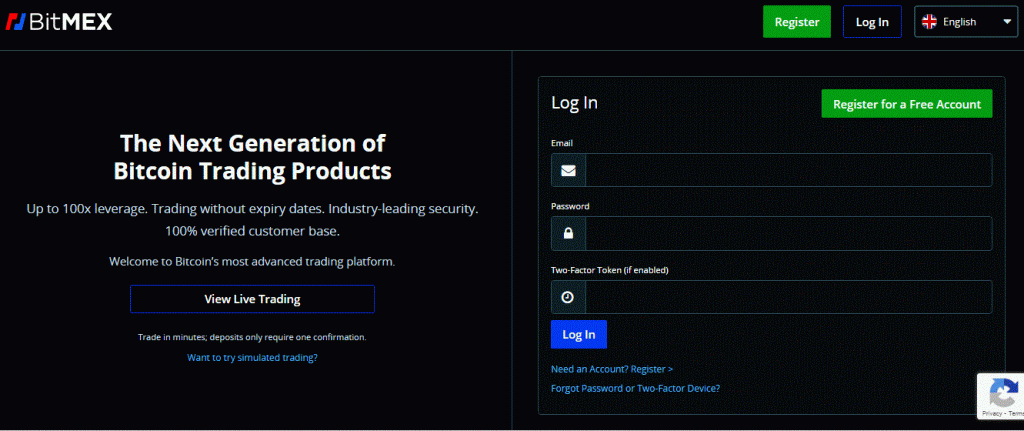Open Forgot Password or Two-Factor Device link

(635, 388)
